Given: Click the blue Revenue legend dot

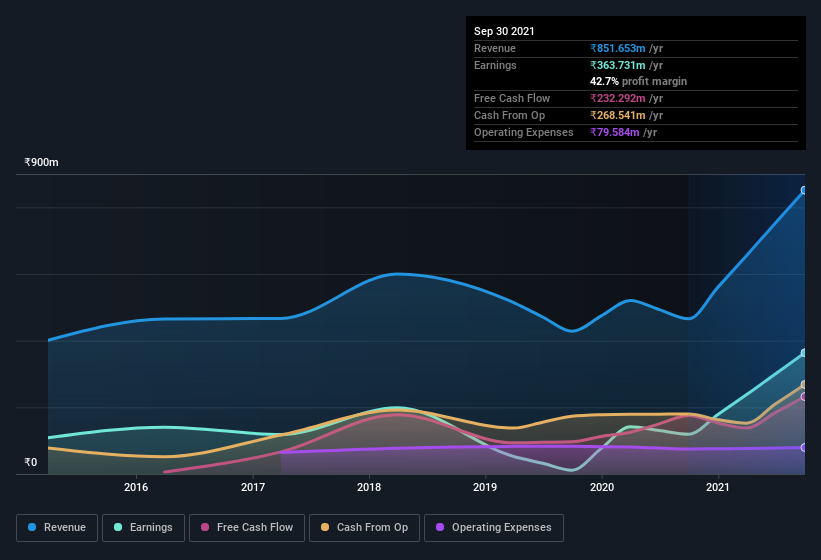Looking at the screenshot, I should pos(32,527).
